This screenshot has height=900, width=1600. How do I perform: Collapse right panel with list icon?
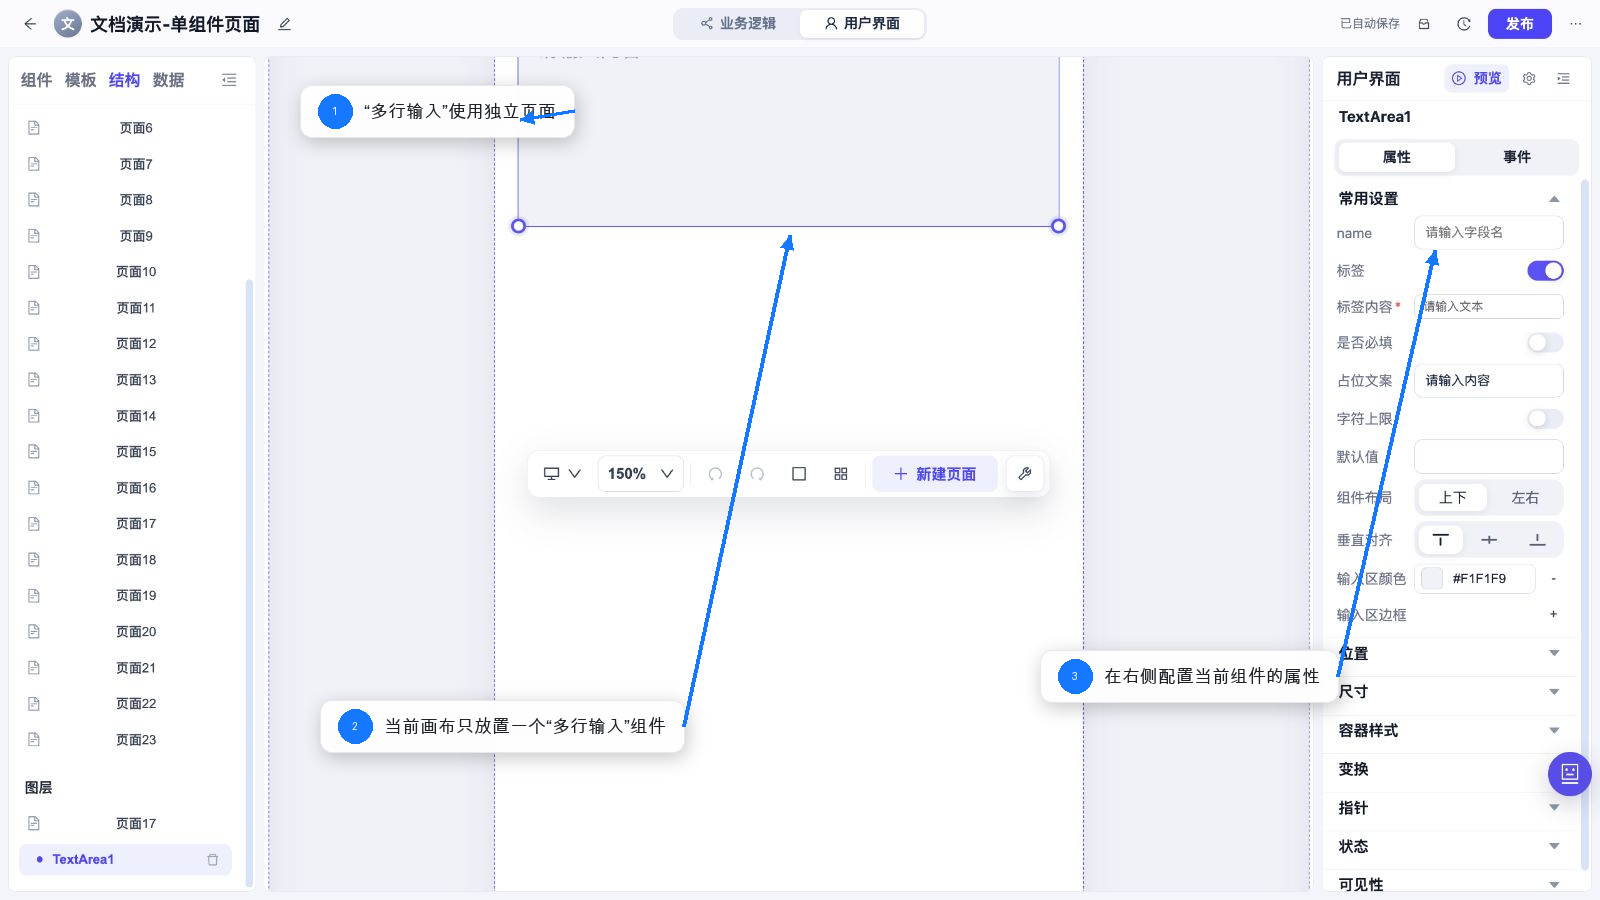point(1563,78)
